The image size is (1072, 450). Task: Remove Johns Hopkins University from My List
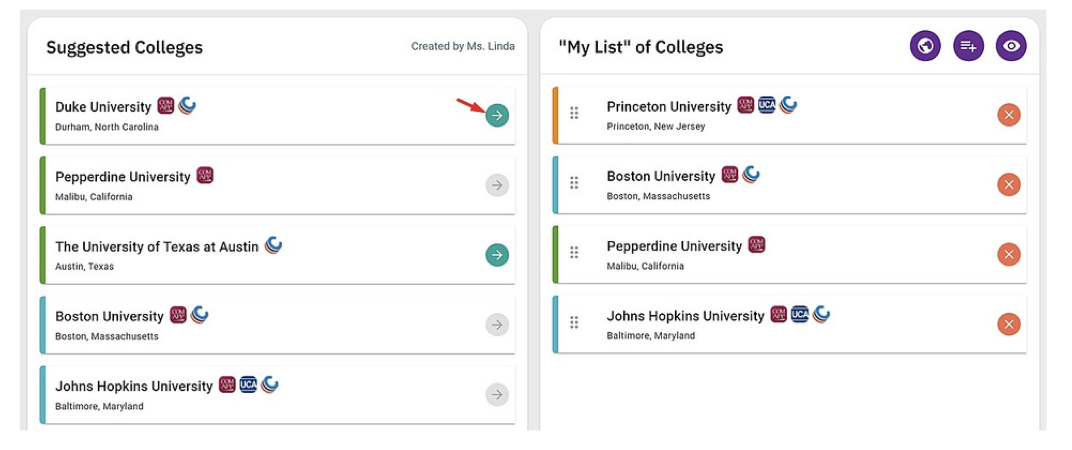click(1008, 324)
